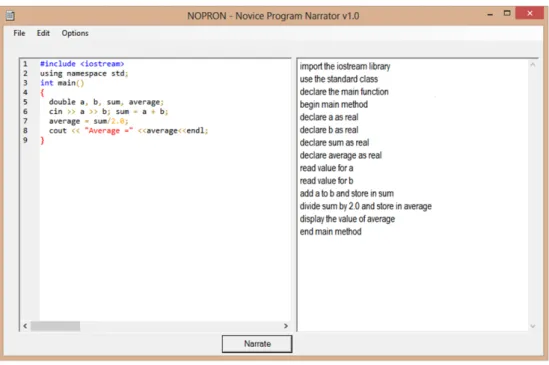Click the 'int main()' code line
This screenshot has width=549, height=365.
62,83
